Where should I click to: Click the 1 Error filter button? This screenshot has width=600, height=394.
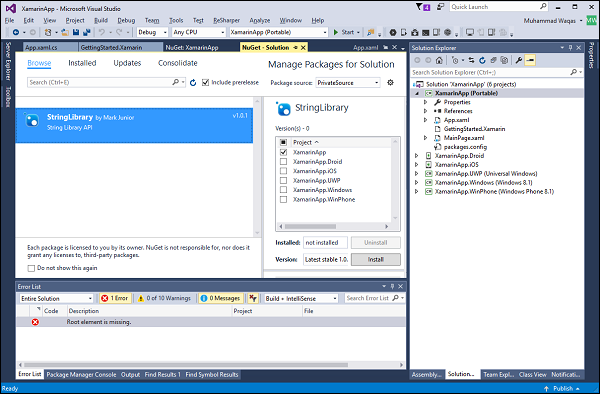[x=115, y=298]
